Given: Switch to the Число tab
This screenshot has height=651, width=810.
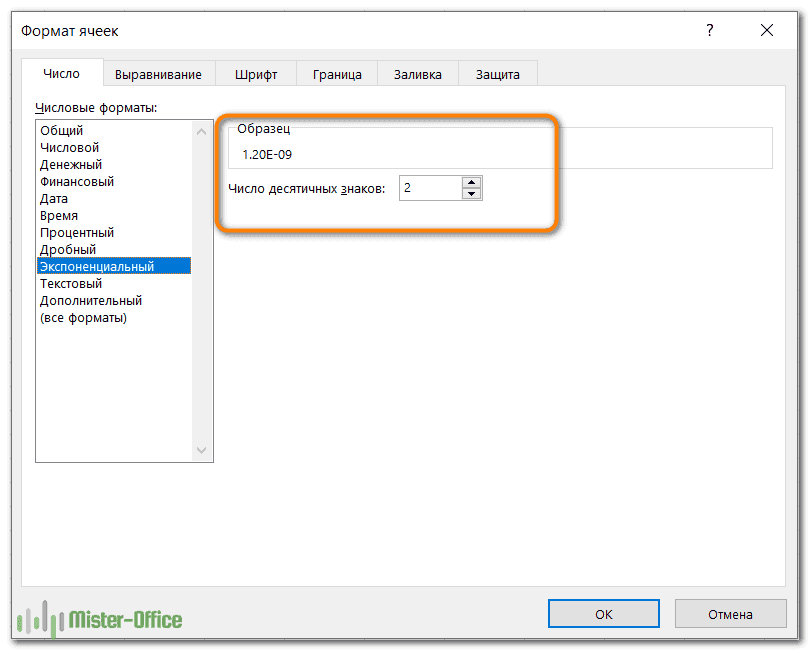Looking at the screenshot, I should click(61, 74).
